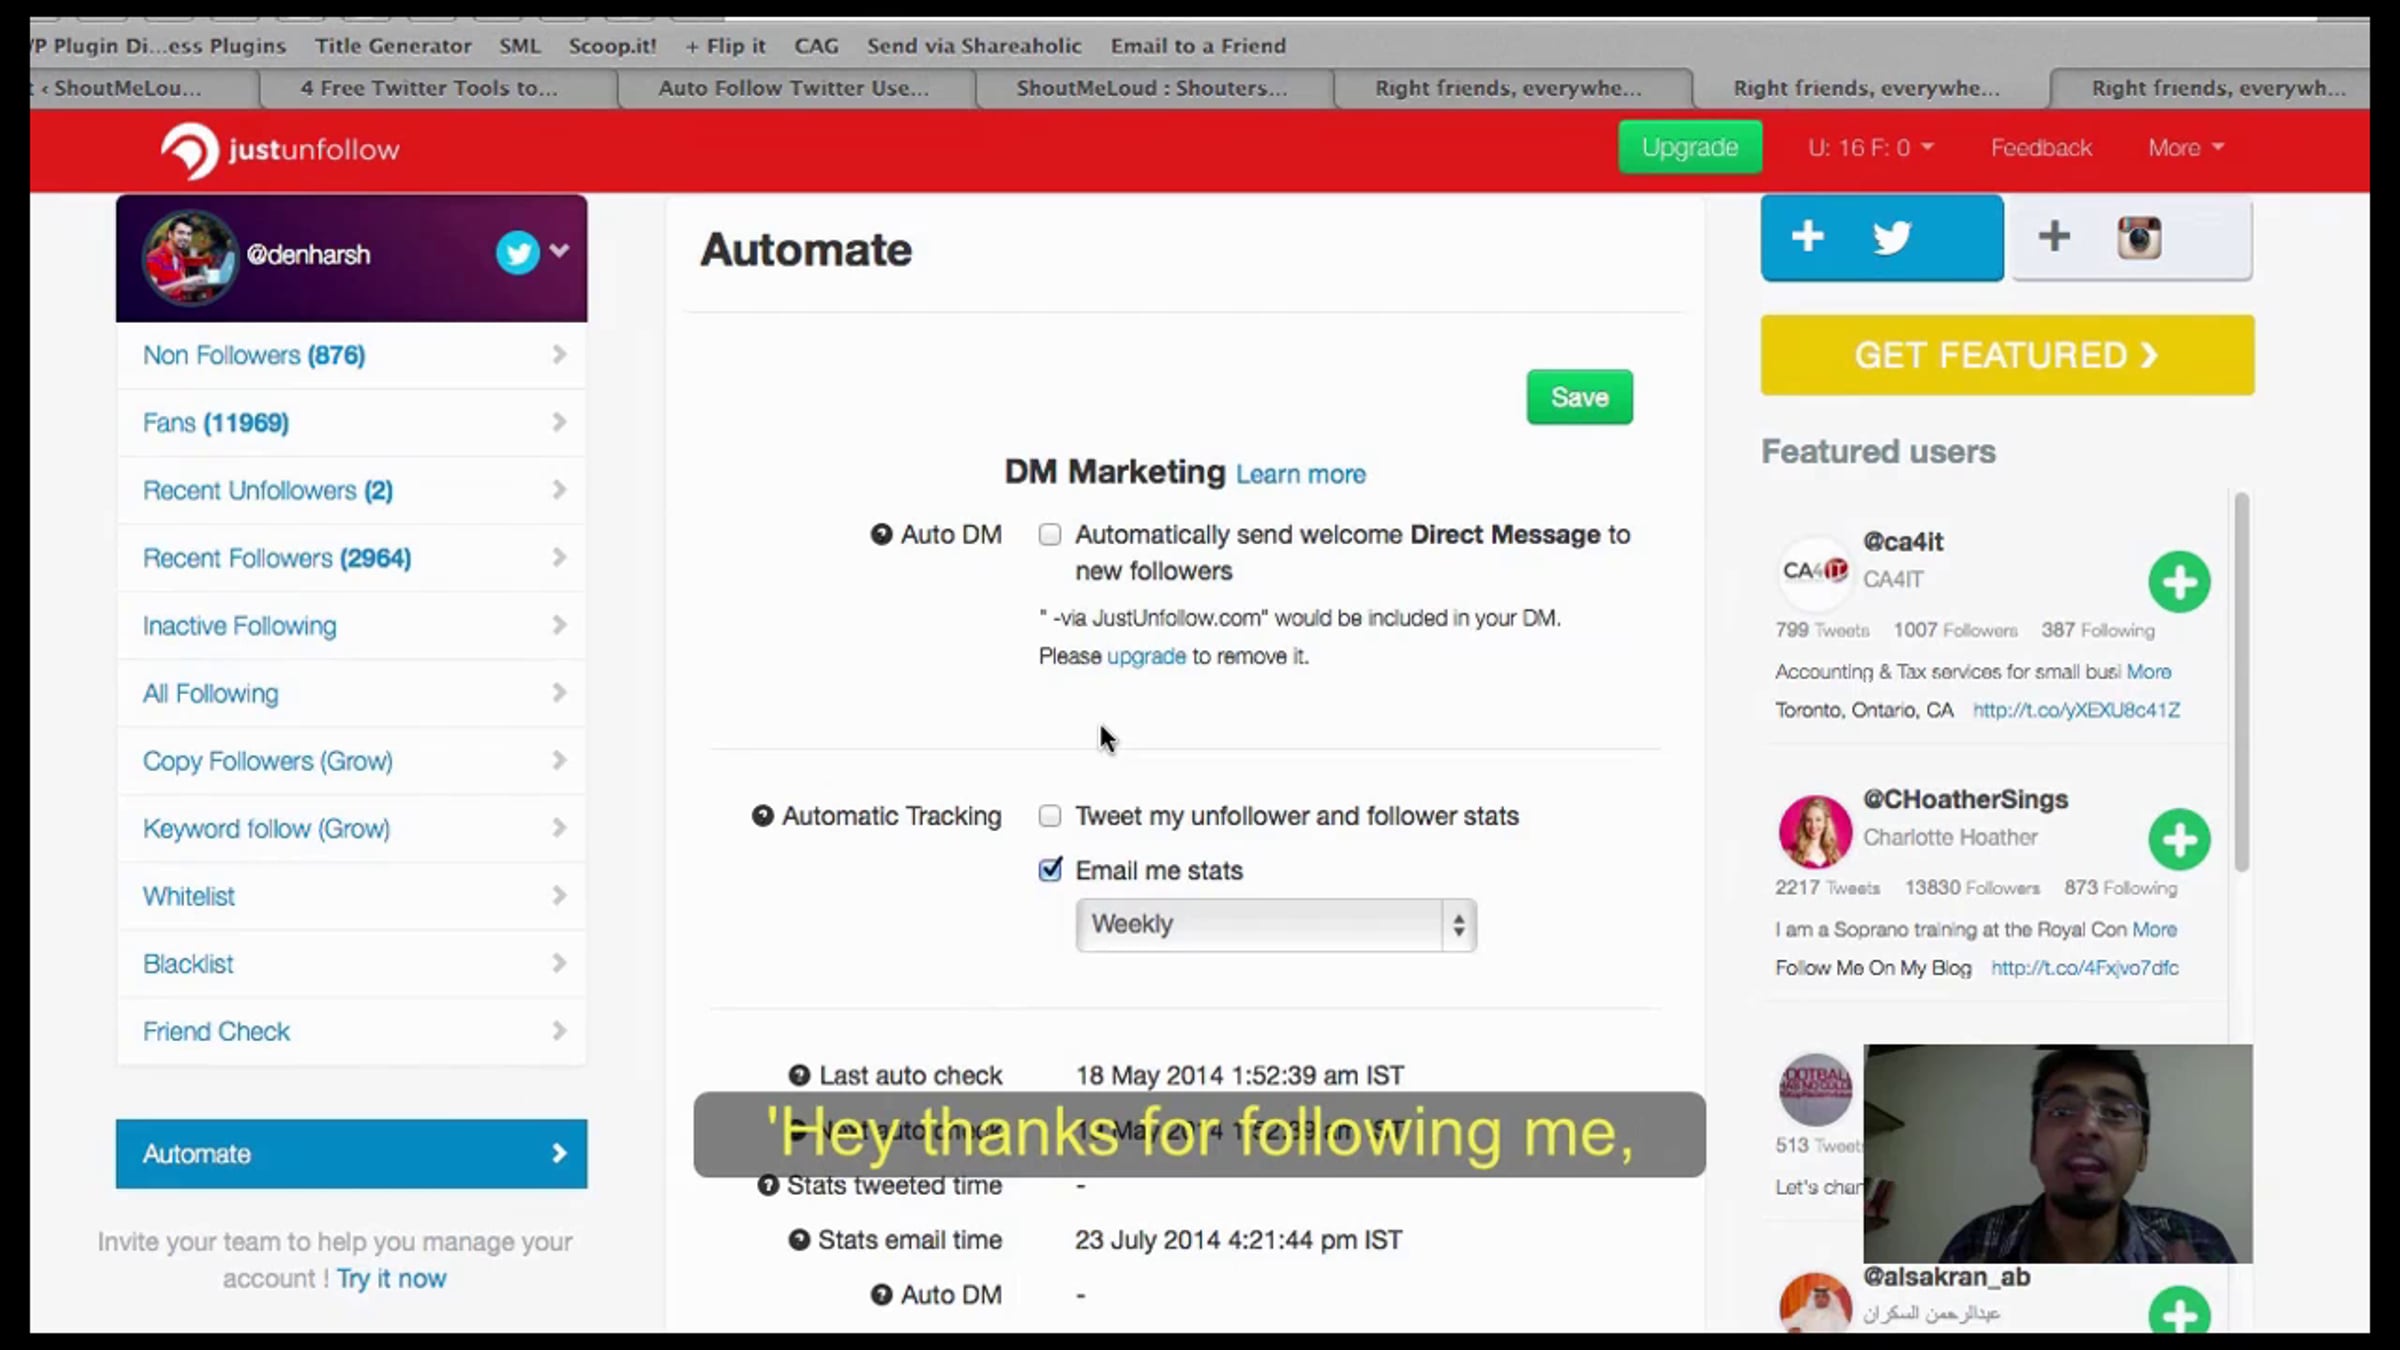Uncheck the Email me stats checkbox
Screen dimensions: 2400x1350
(x=1050, y=870)
